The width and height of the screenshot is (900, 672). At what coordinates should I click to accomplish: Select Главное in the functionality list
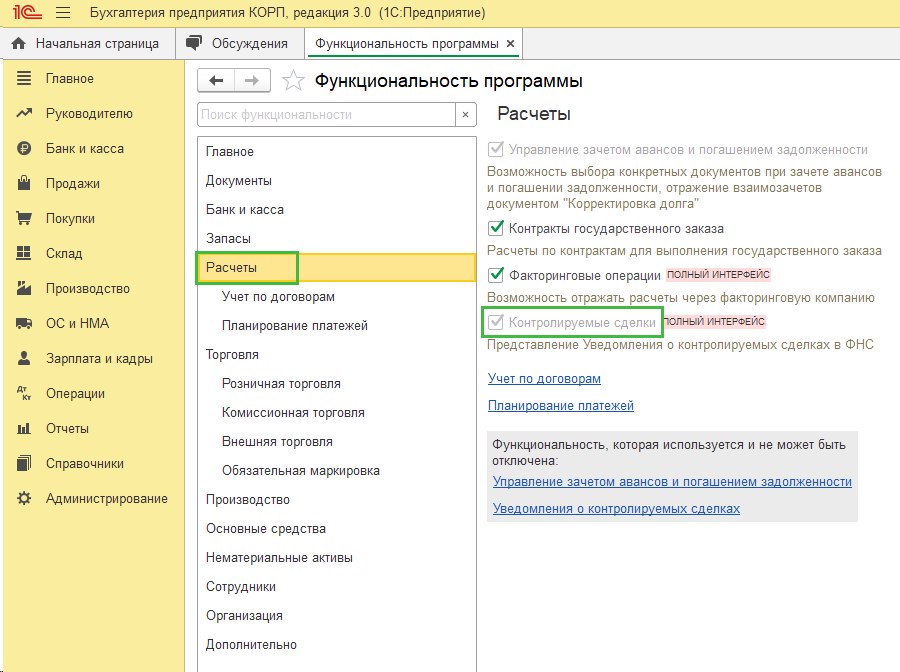click(x=336, y=152)
